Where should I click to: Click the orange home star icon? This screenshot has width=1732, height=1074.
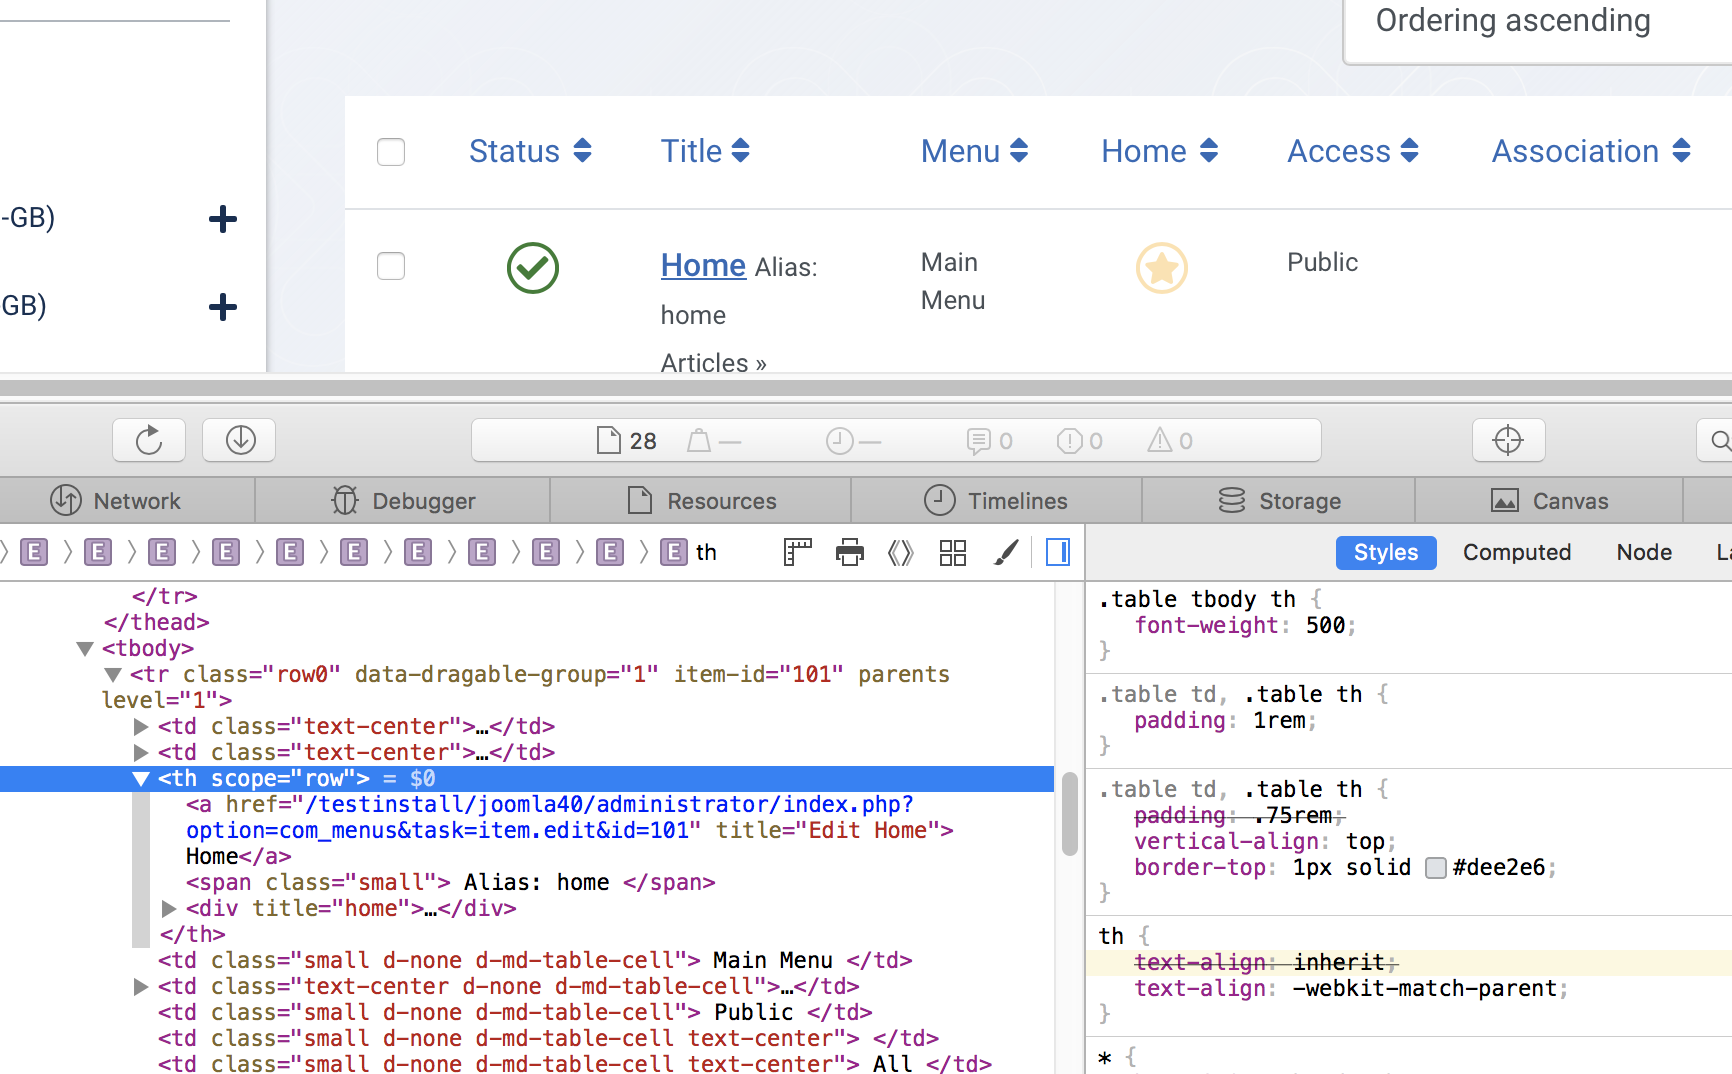[1162, 268]
